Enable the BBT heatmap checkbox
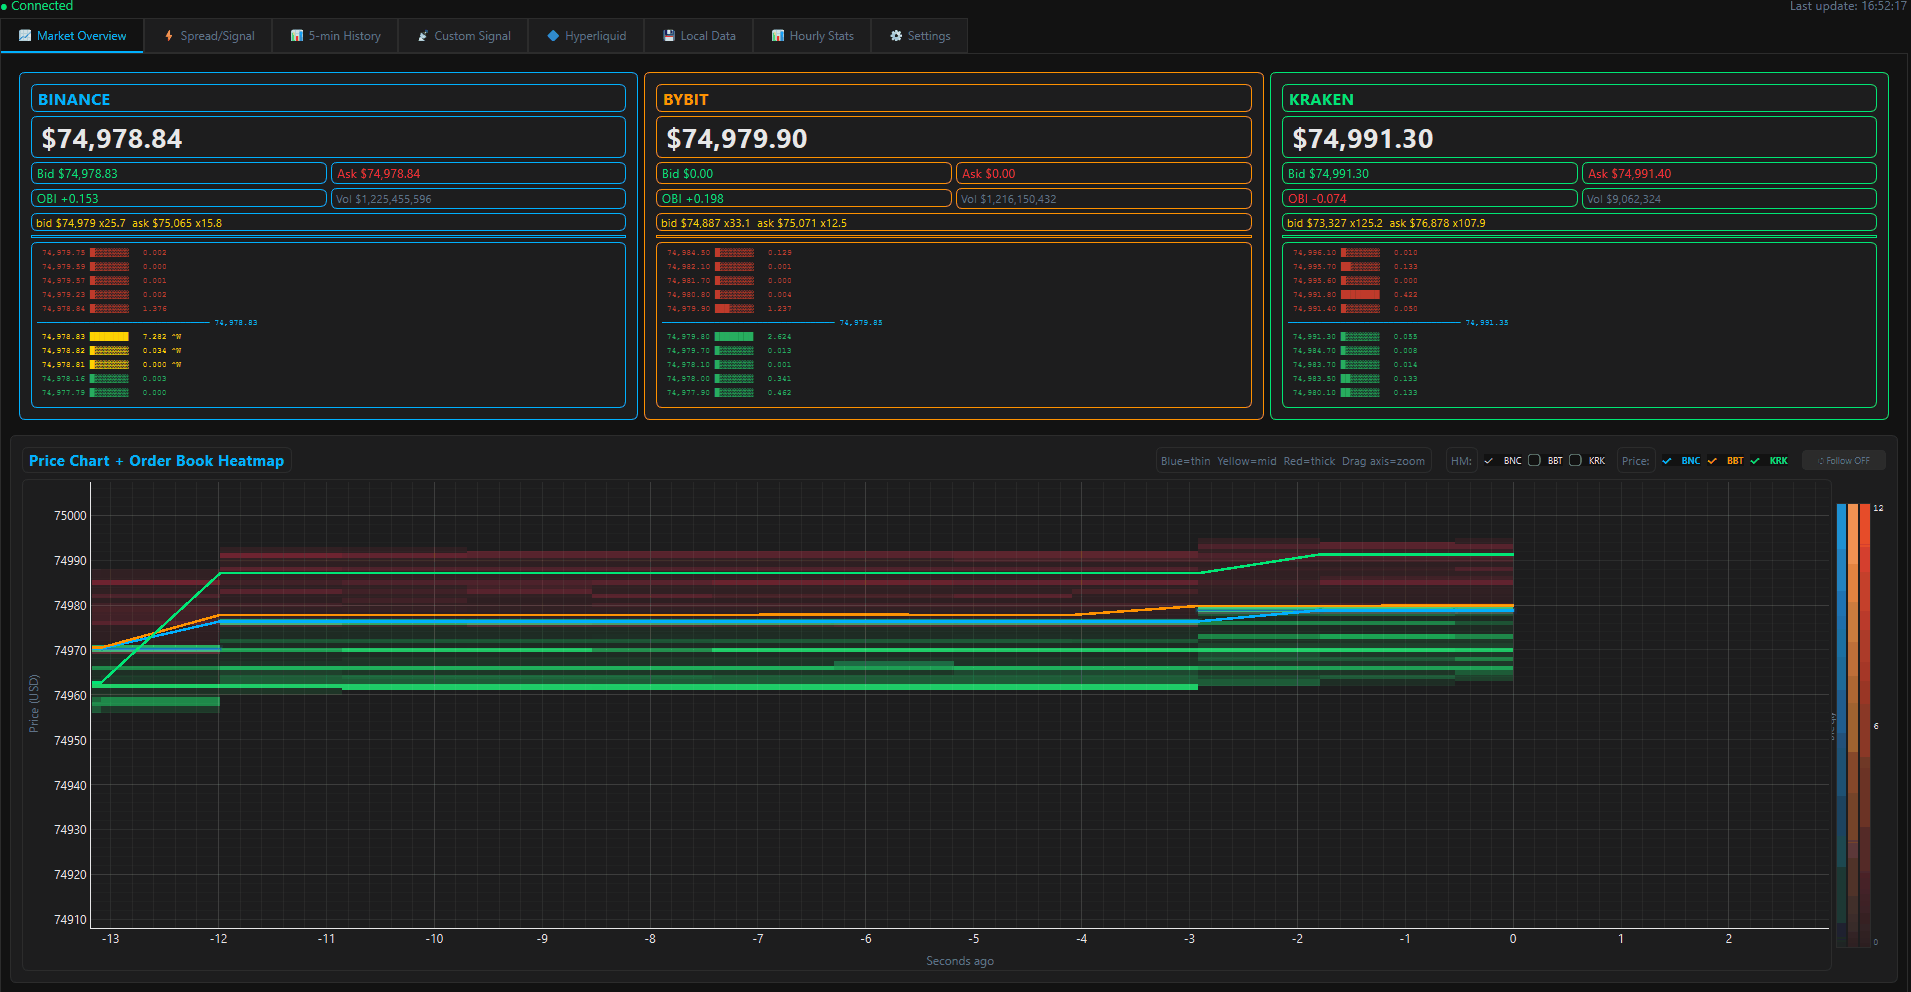 (x=1533, y=460)
